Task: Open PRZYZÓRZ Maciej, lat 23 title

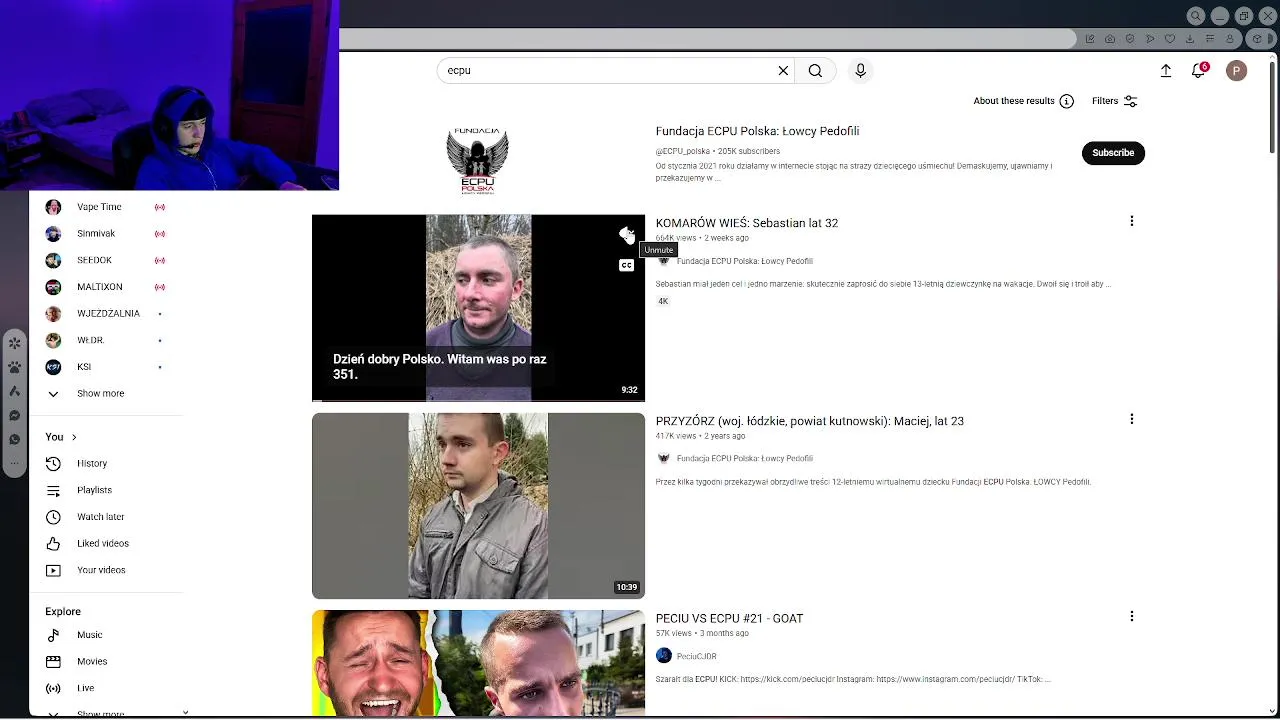Action: pos(810,421)
